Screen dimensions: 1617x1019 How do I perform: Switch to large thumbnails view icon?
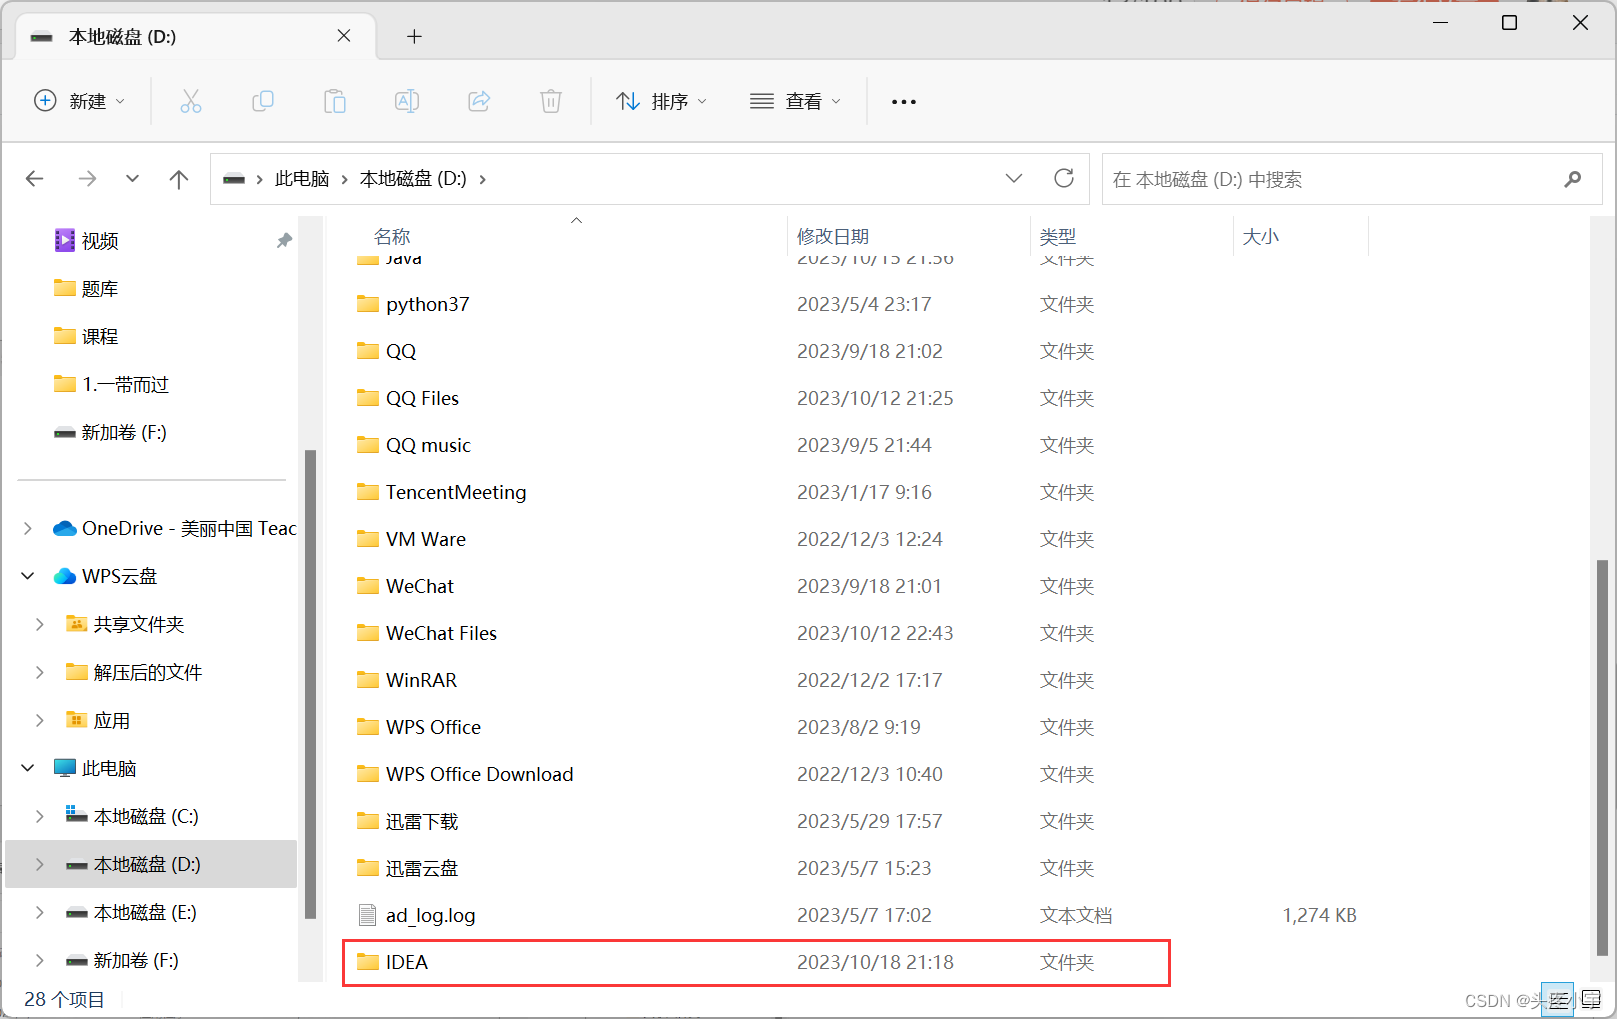(1591, 999)
